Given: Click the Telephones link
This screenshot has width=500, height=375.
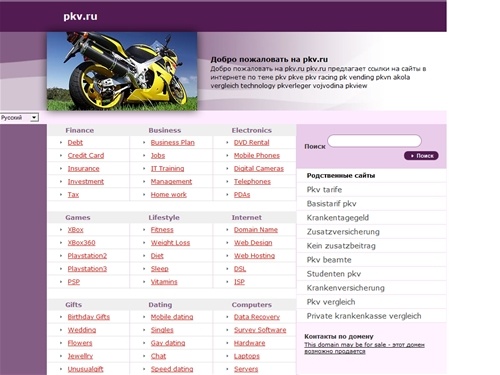Looking at the screenshot, I should coord(252,181).
